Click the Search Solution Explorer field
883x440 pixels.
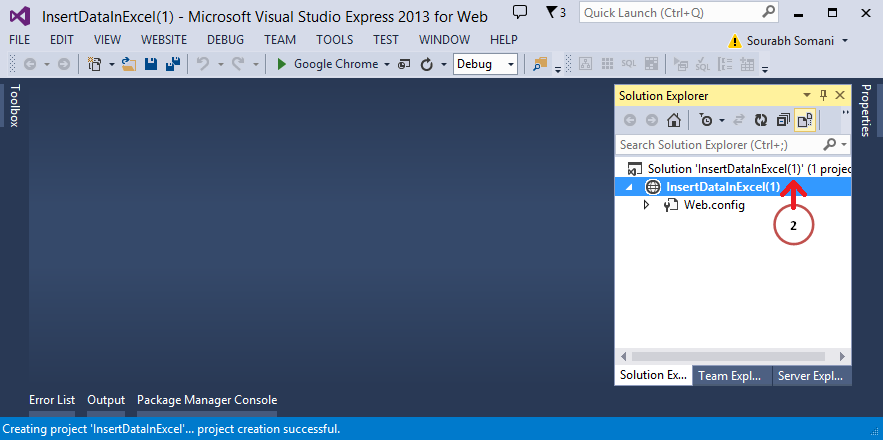point(720,145)
